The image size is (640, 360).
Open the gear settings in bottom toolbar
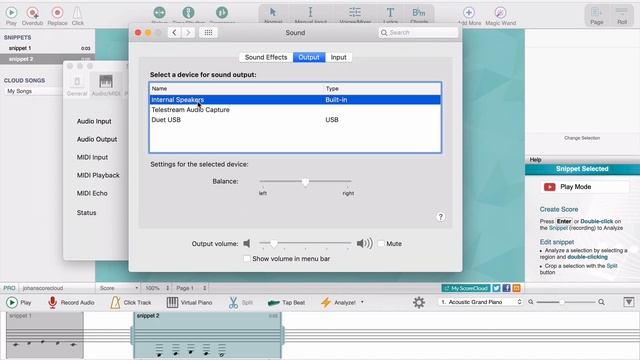coord(419,302)
